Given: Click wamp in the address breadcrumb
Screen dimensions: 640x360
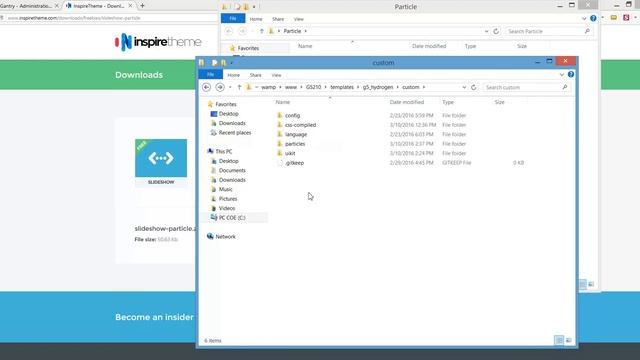Looking at the screenshot, I should click(269, 87).
